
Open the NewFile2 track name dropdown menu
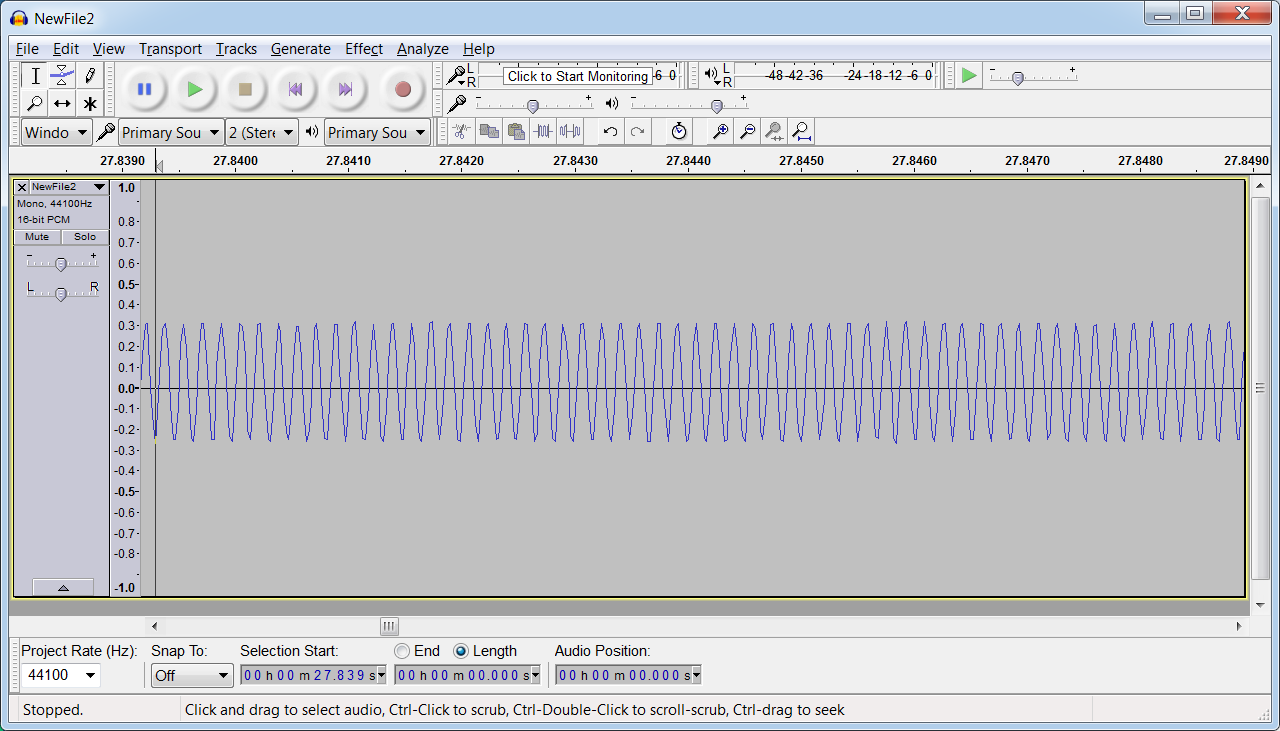tap(67, 187)
